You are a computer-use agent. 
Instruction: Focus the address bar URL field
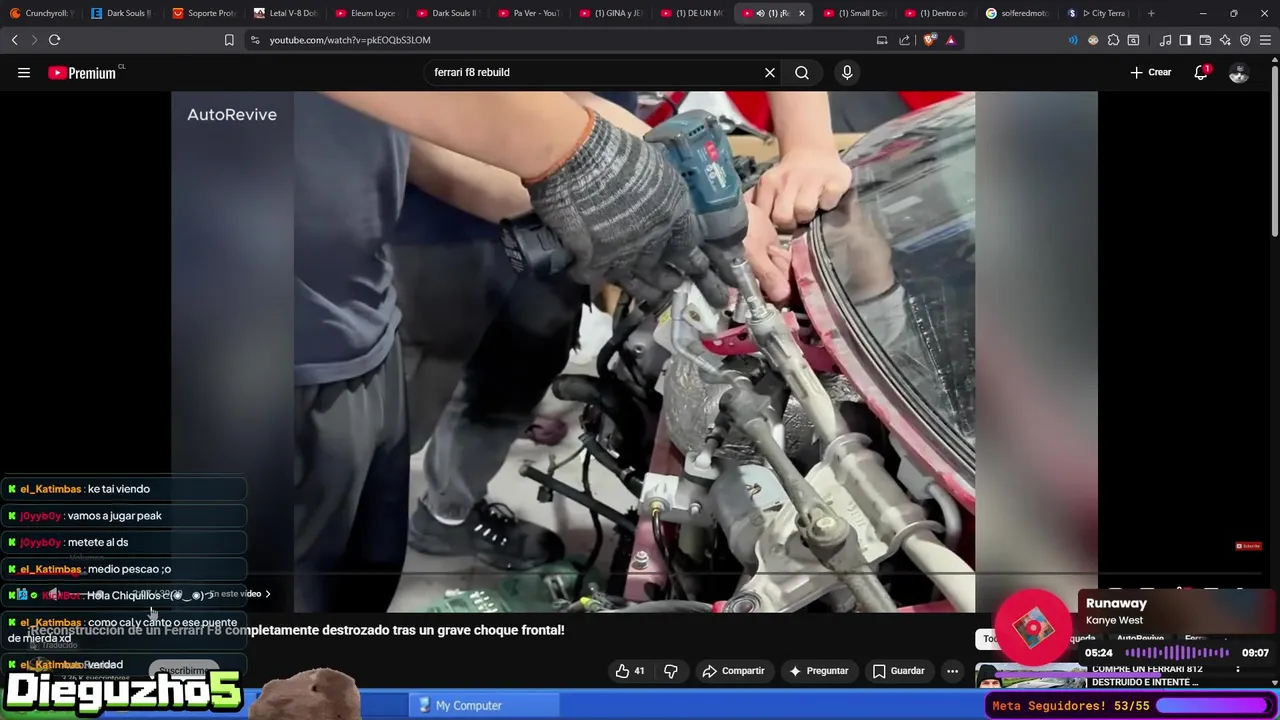tap(565, 40)
